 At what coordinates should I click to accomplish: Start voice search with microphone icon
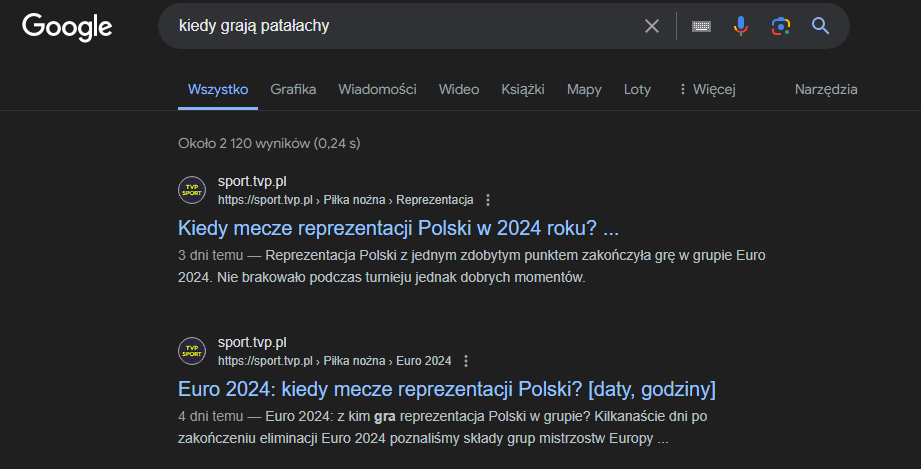741,26
